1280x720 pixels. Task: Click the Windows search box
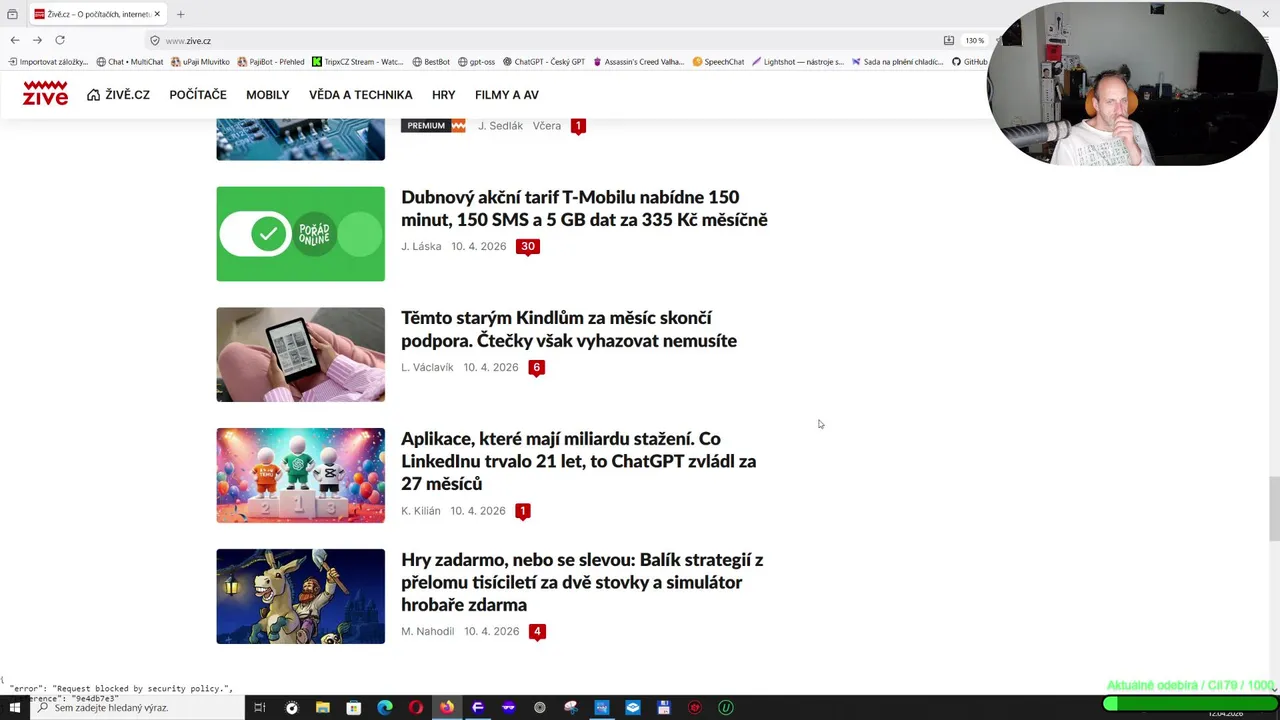[137, 707]
